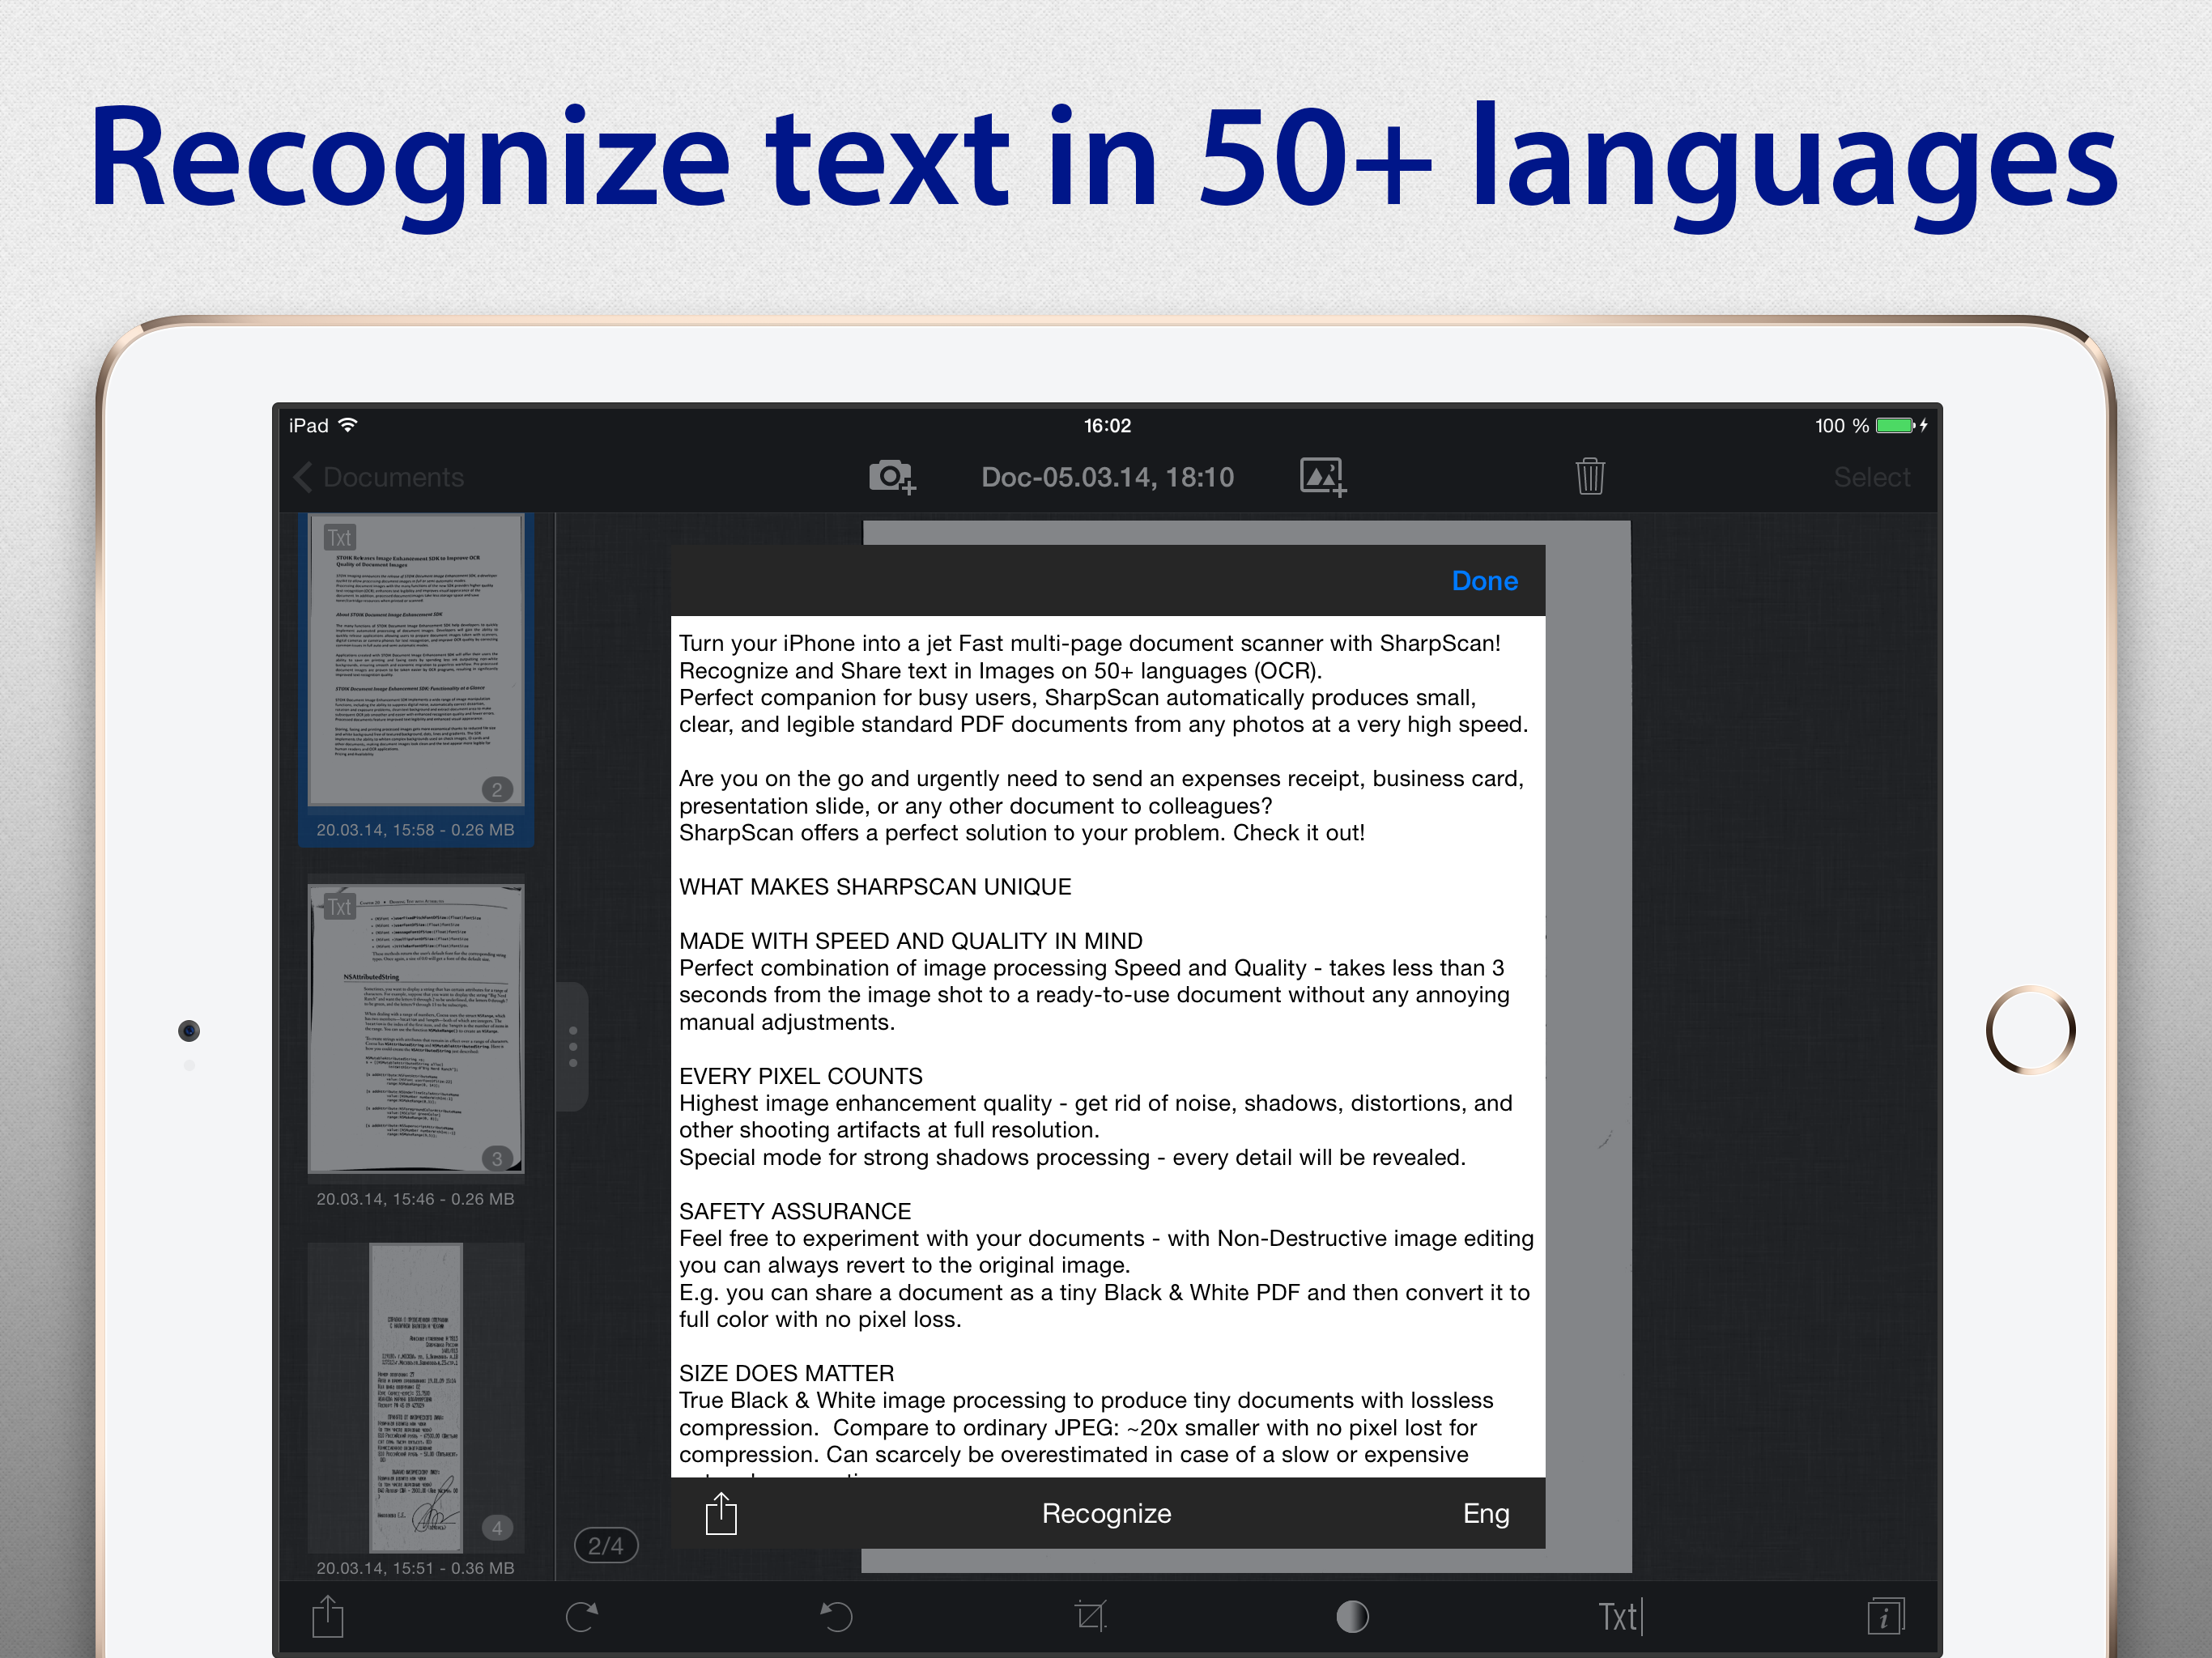This screenshot has width=2212, height=1658.
Task: Tap the camera add-photo icon
Action: point(891,477)
